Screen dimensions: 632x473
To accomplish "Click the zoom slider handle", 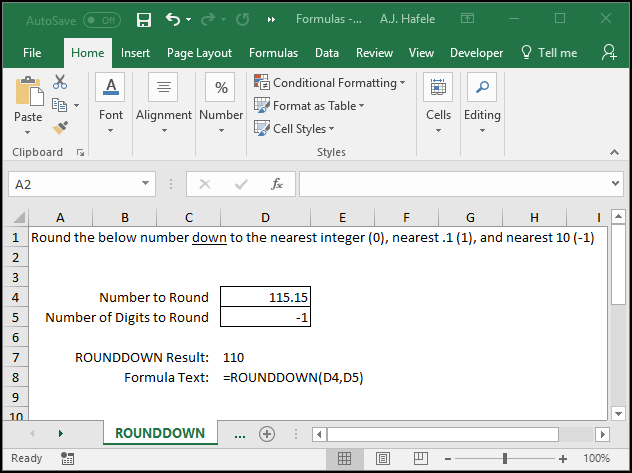I will coord(505,458).
